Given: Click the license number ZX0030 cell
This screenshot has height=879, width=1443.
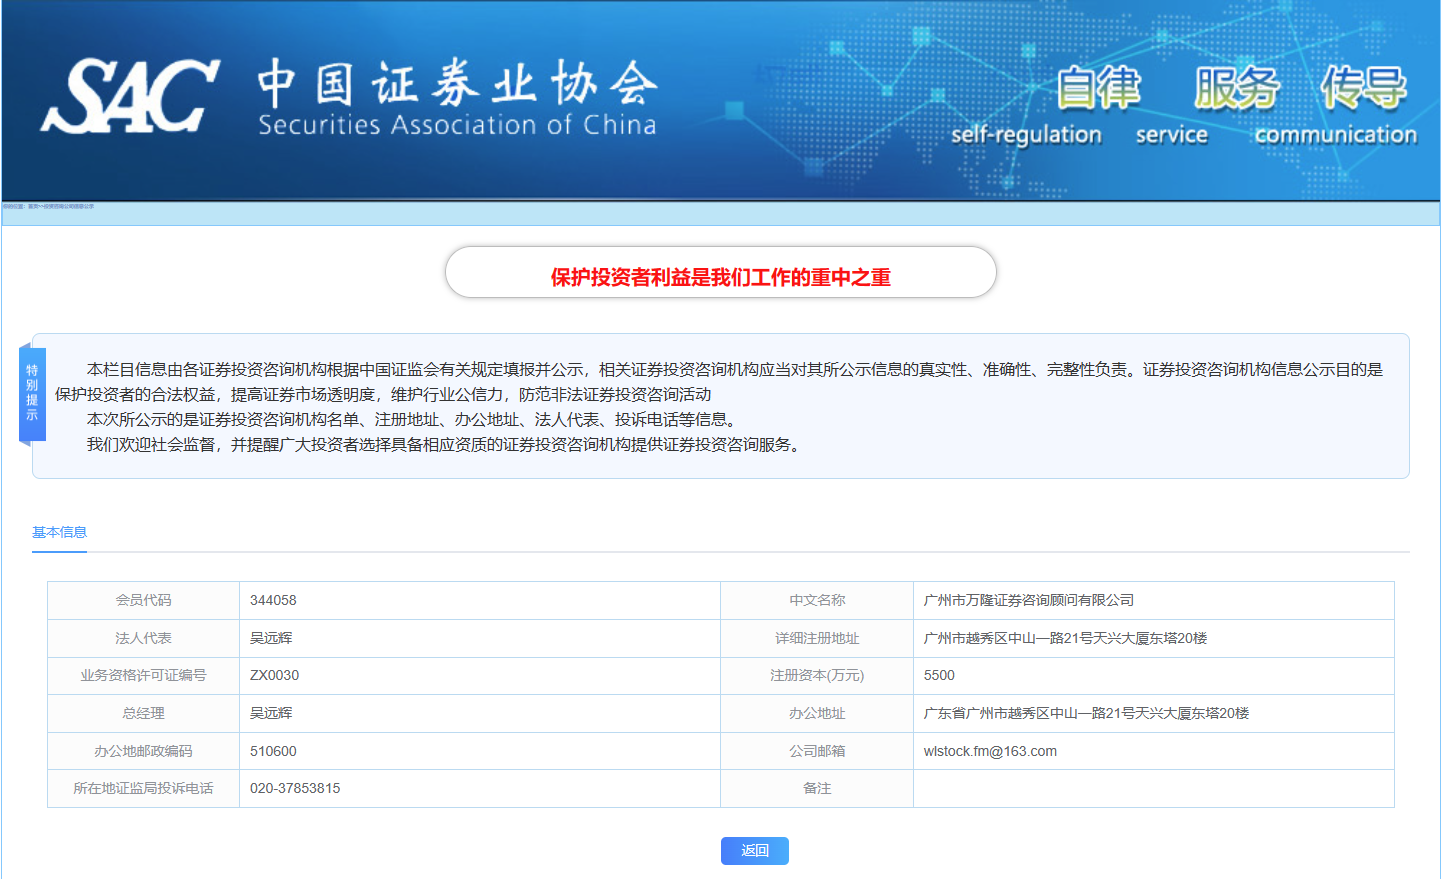Looking at the screenshot, I should click(274, 675).
